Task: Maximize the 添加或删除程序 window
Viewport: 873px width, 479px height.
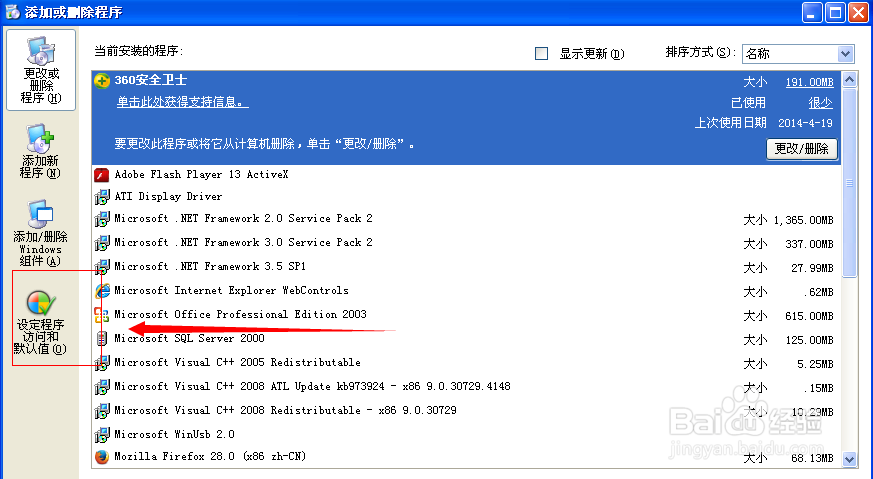Action: click(835, 12)
